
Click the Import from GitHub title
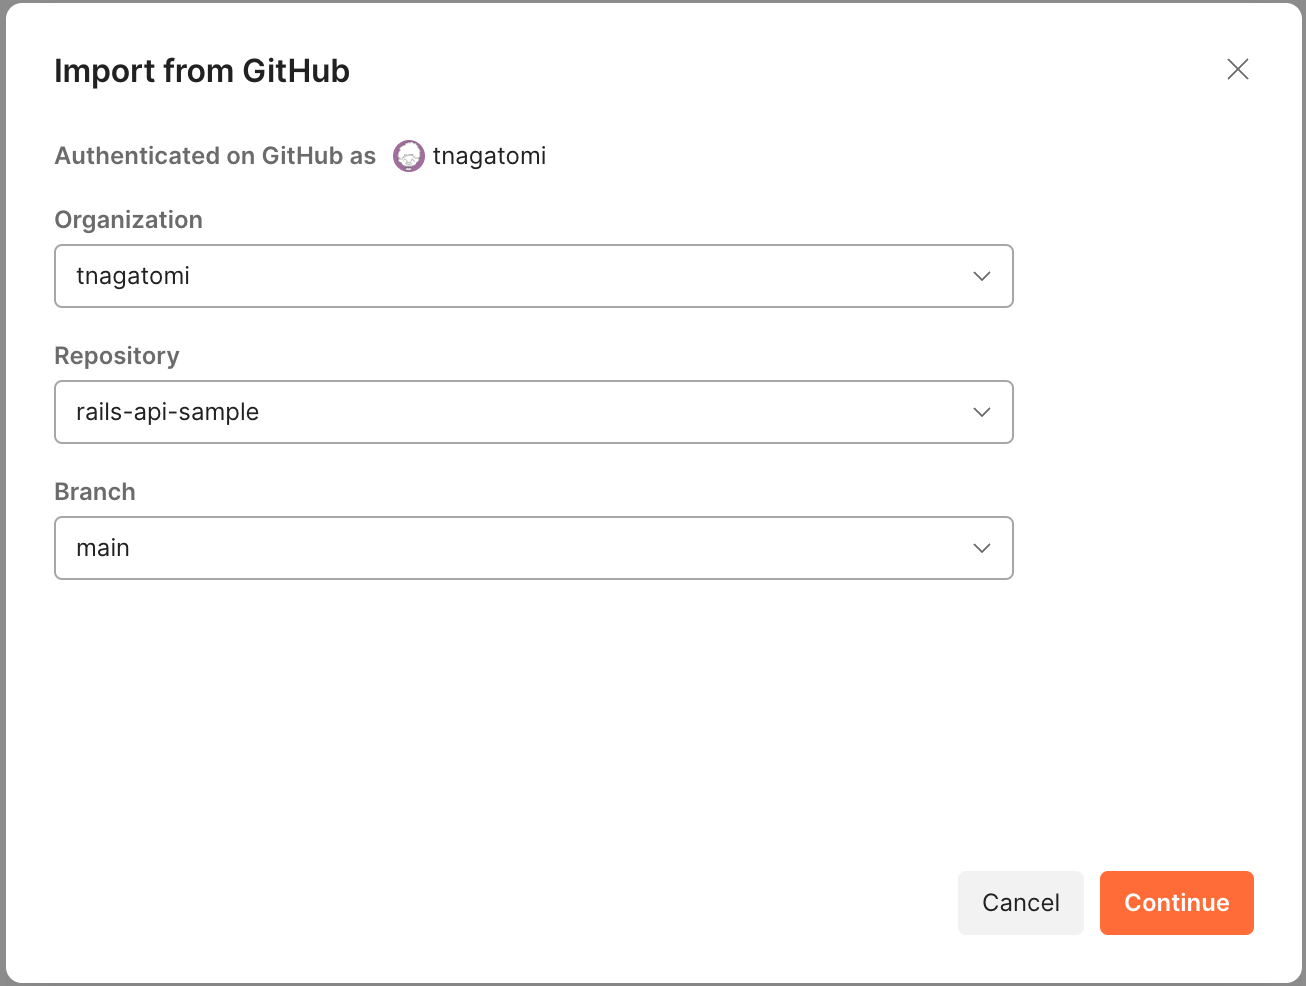pos(202,71)
